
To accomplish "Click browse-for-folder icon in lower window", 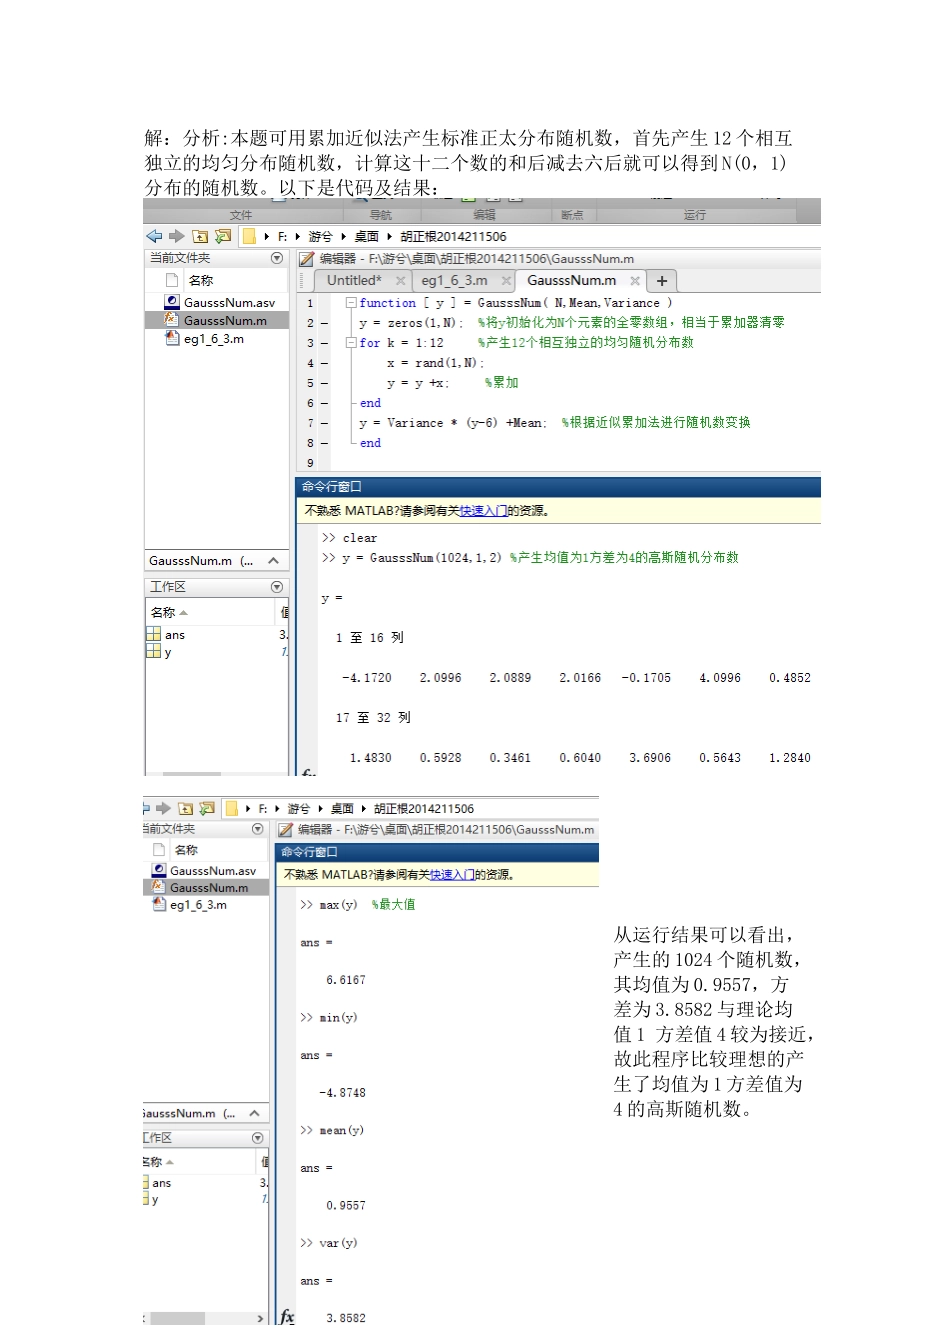I will pos(207,808).
